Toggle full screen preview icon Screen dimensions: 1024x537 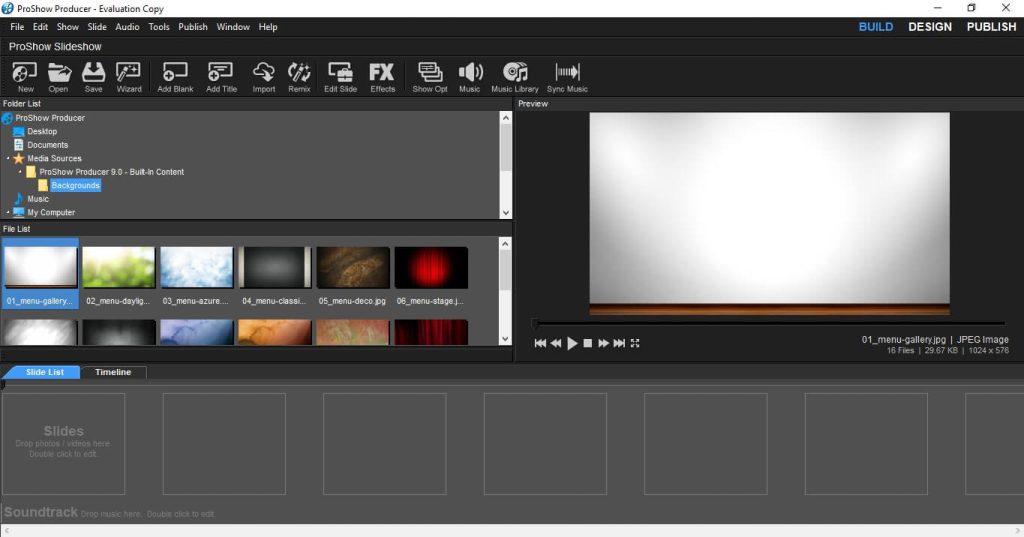point(635,343)
